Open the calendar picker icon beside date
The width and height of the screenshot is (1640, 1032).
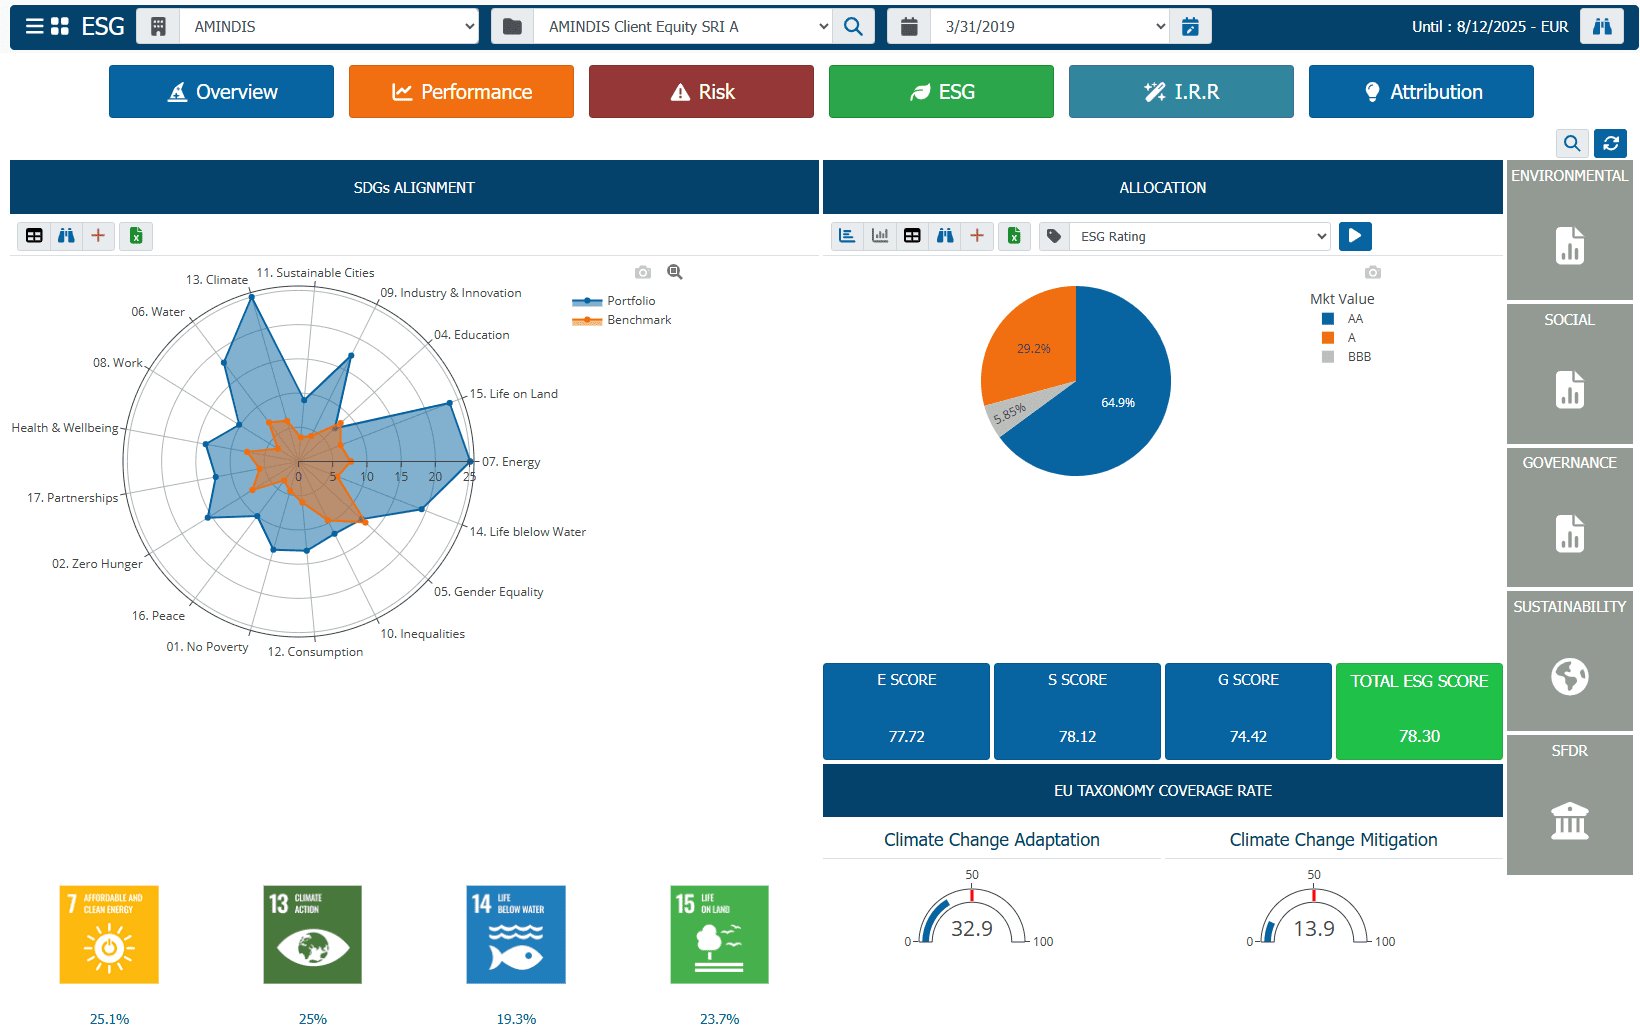1190,27
